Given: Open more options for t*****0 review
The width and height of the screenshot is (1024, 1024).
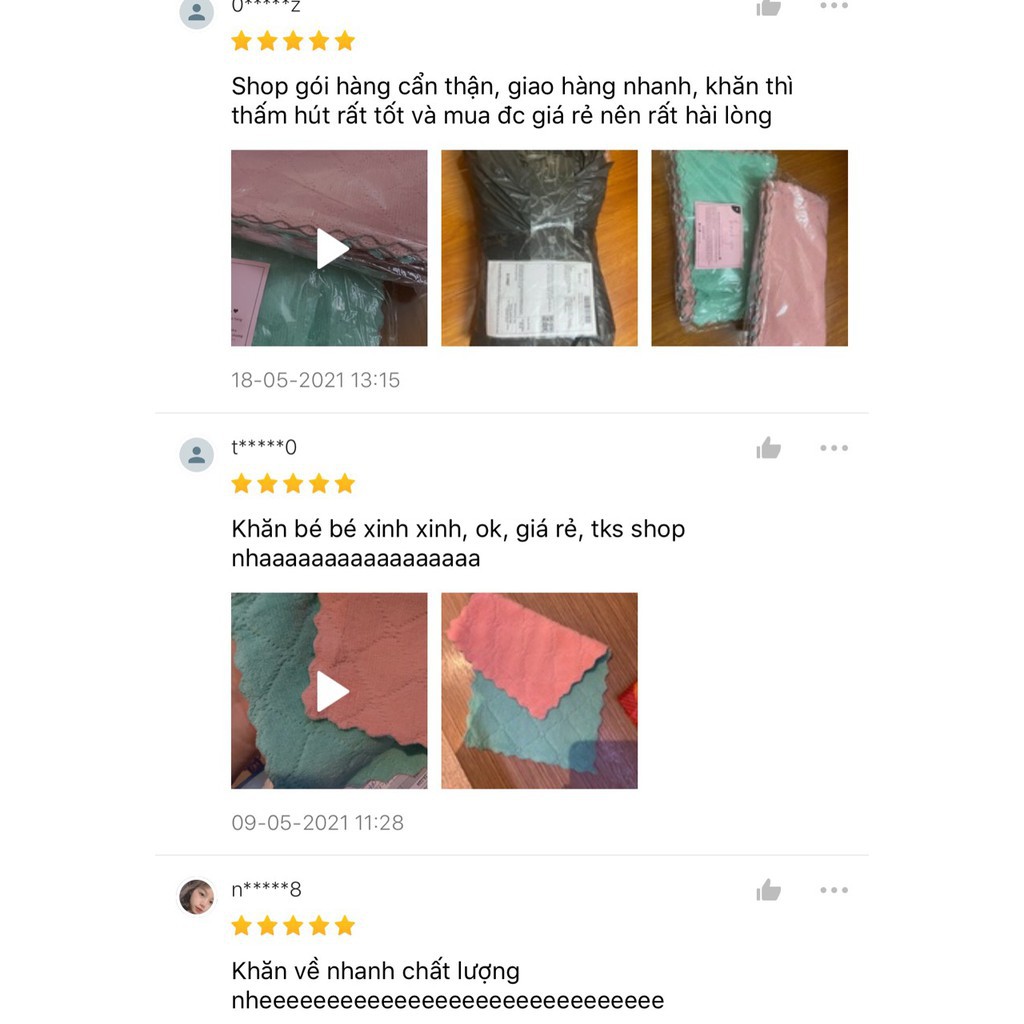Looking at the screenshot, I should 834,448.
